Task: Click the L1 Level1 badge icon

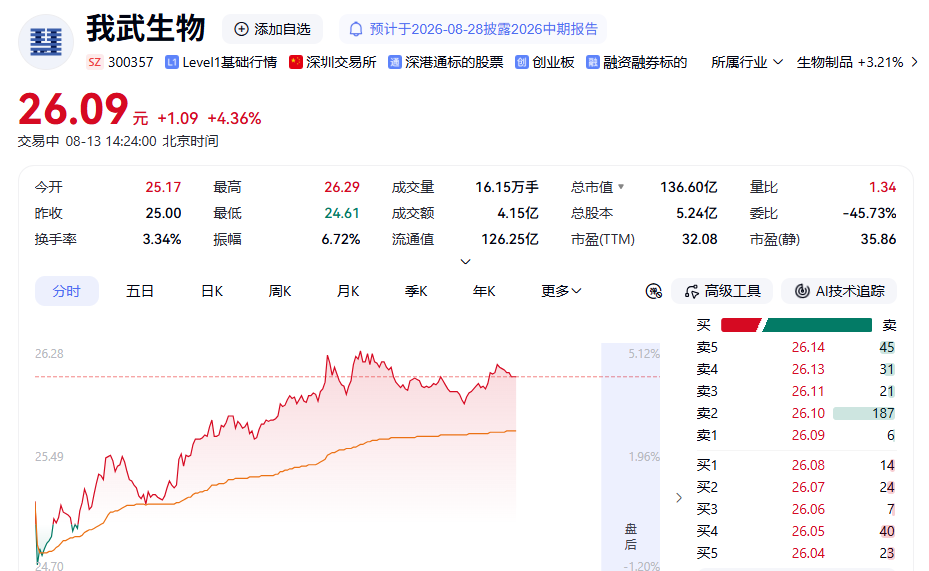Action: (x=172, y=62)
